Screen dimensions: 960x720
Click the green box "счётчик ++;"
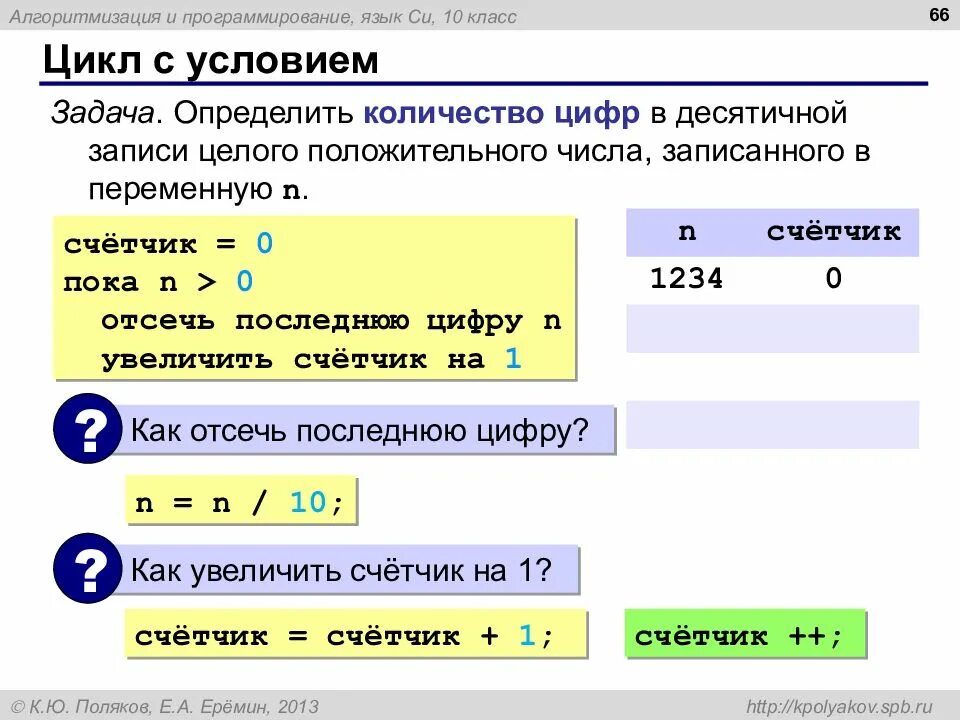[745, 634]
